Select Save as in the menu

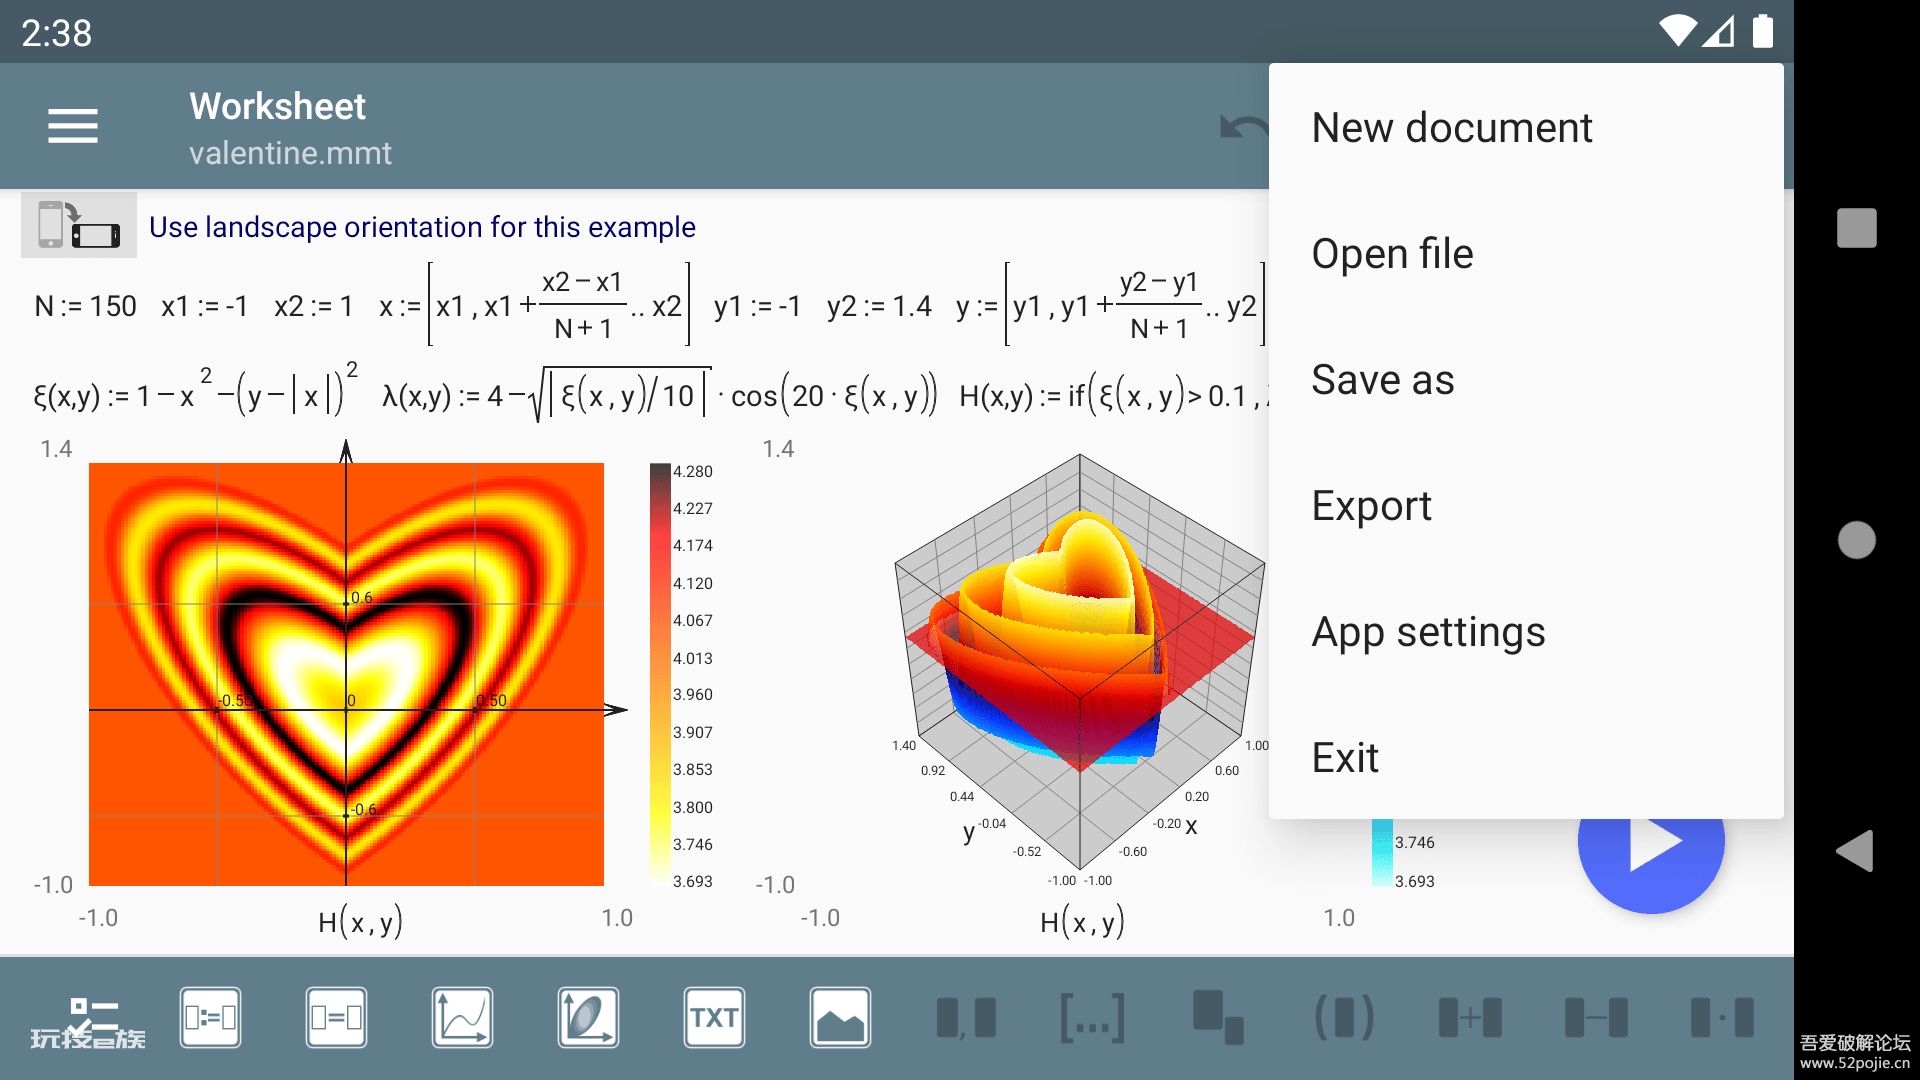tap(1526, 380)
